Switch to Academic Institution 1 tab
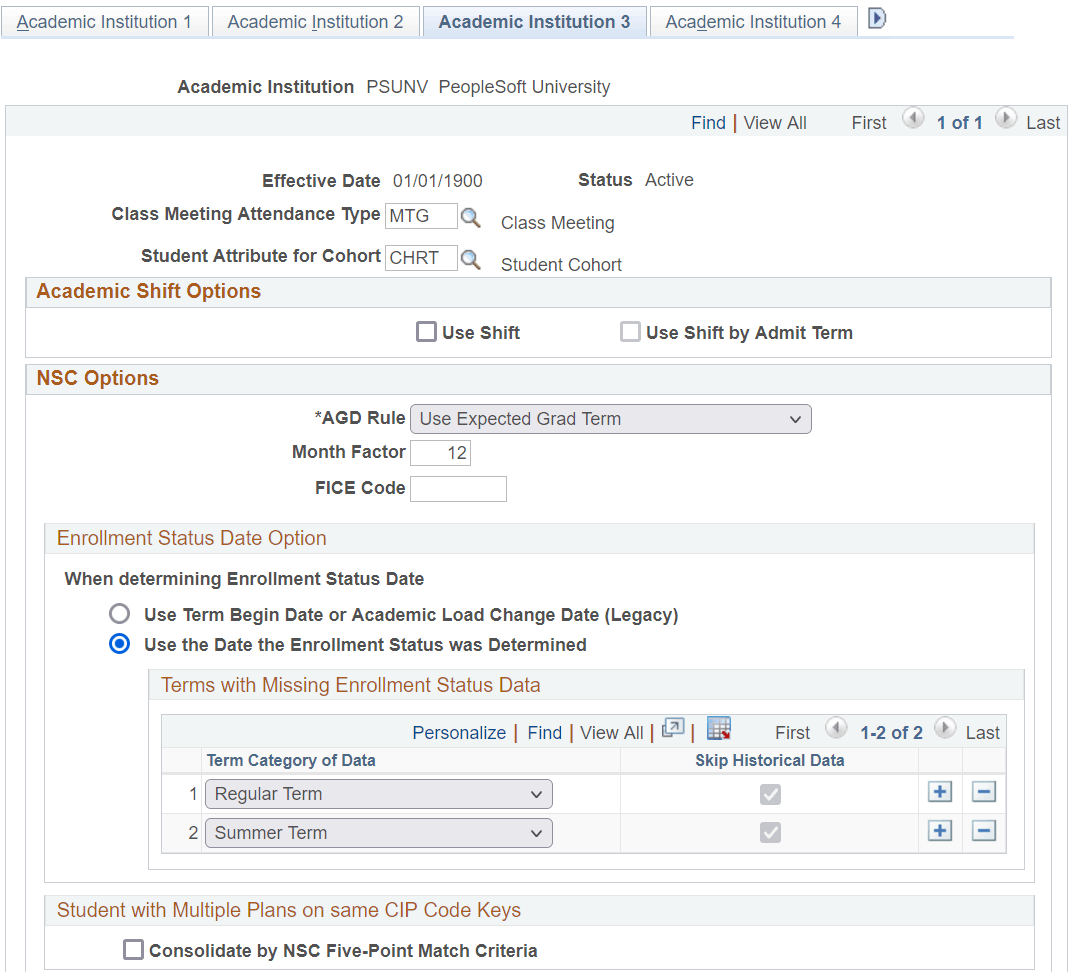The width and height of the screenshot is (1073, 972). (x=104, y=22)
